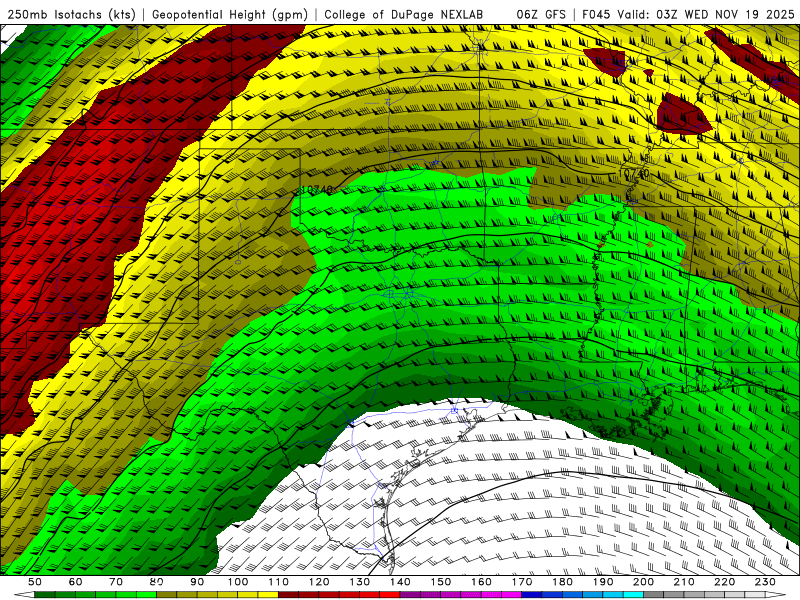Click the 170 label on the legend scale
Image resolution: width=800 pixels, height=600 pixels.
click(523, 582)
